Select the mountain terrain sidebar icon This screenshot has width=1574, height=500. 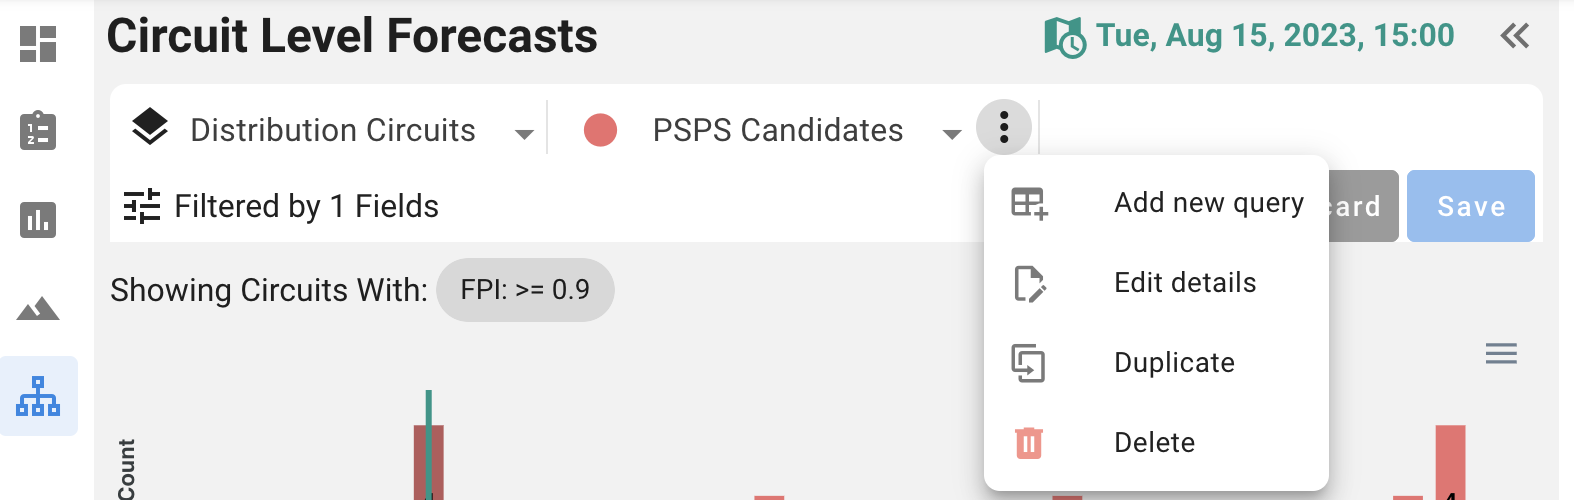(38, 308)
